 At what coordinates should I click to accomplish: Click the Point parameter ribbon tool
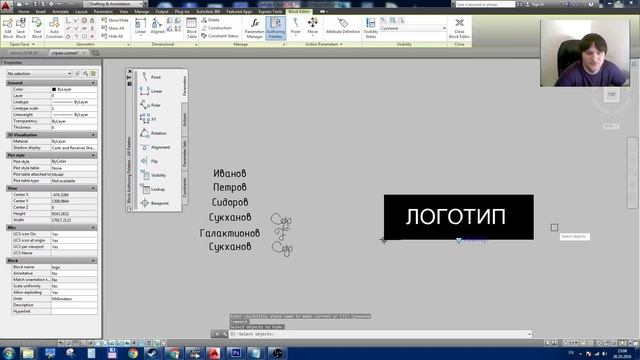pos(296,27)
